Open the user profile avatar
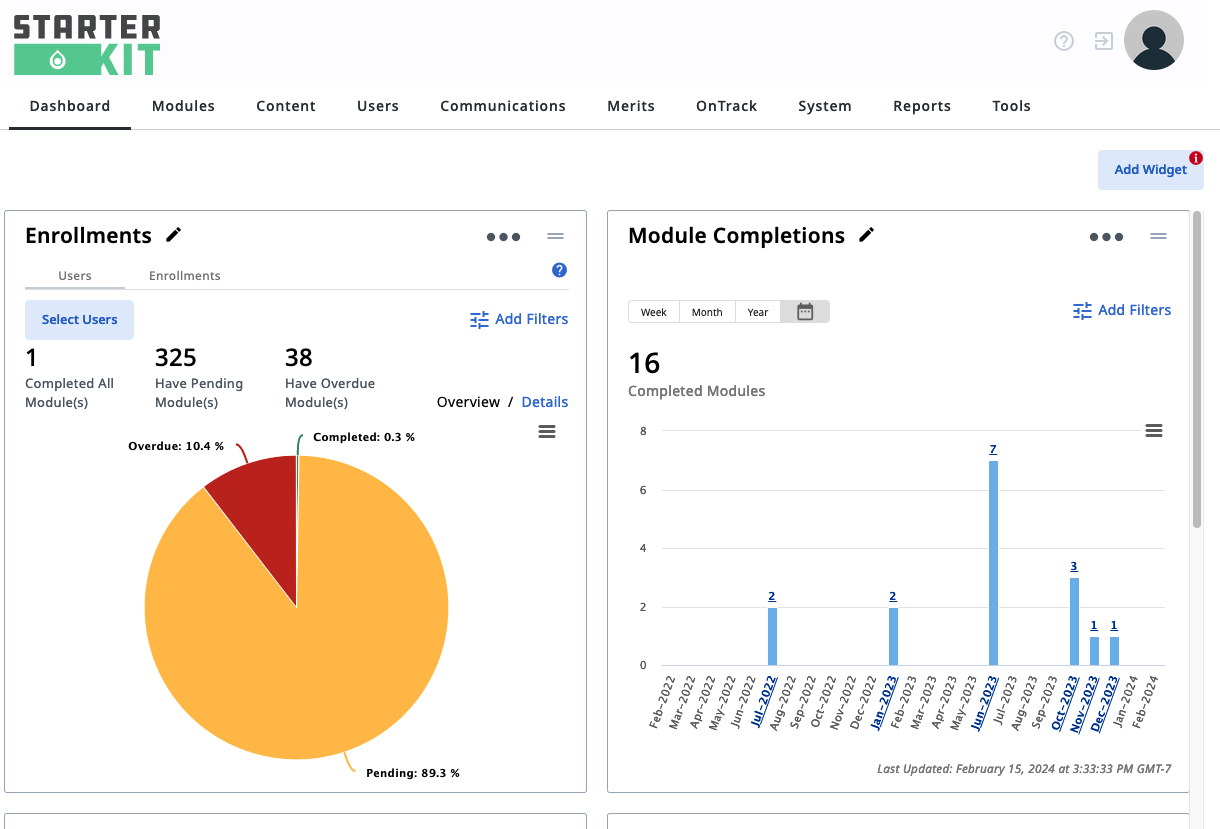1220x829 pixels. (x=1154, y=40)
